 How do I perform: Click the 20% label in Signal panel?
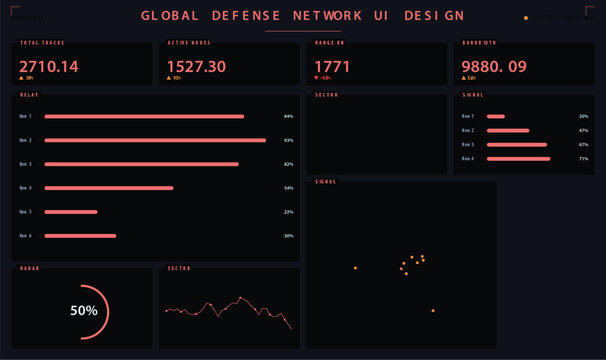tap(584, 116)
